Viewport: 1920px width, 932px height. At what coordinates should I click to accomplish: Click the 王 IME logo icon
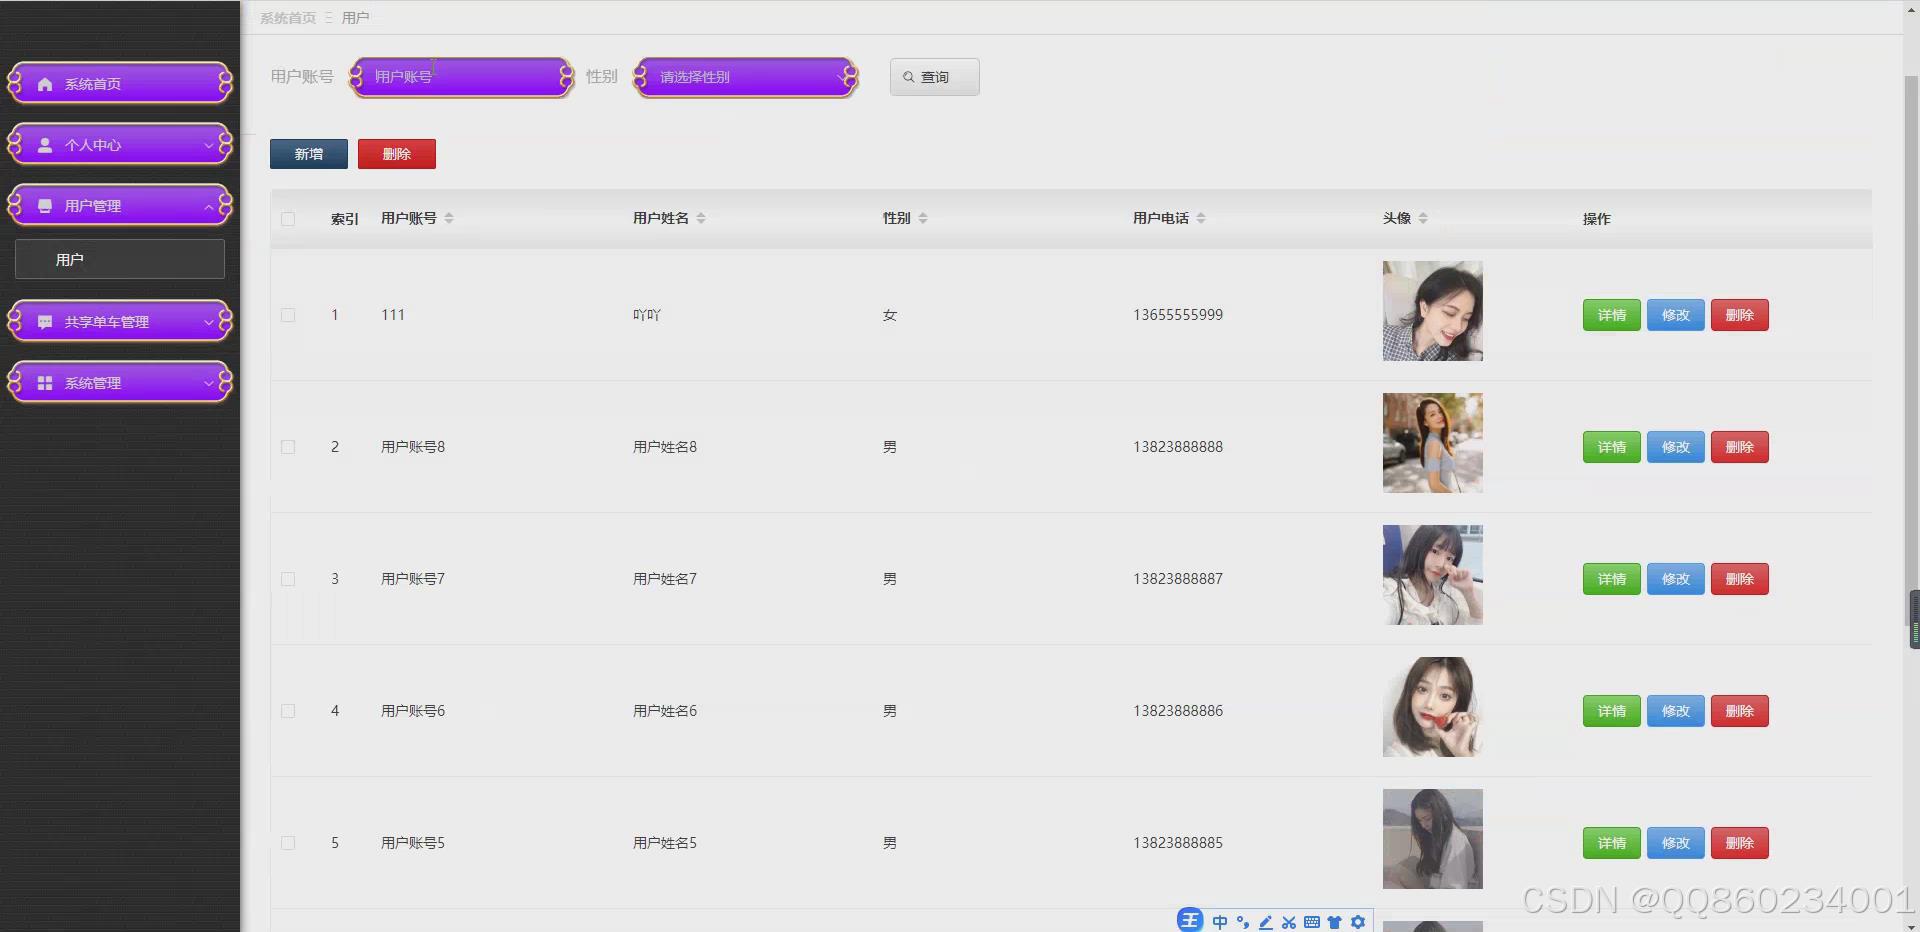tap(1190, 921)
